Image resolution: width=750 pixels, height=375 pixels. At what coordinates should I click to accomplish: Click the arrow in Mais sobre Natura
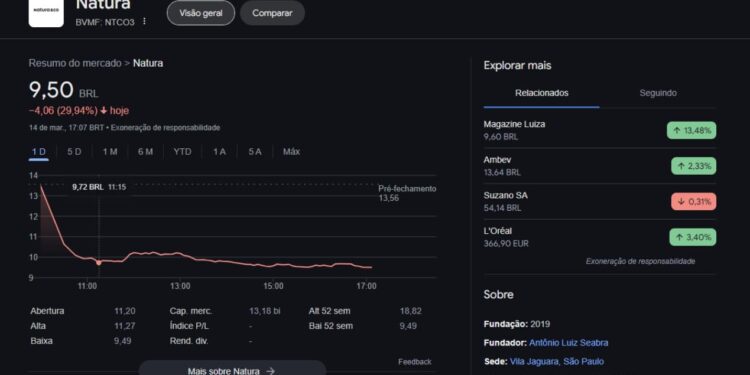(x=270, y=371)
